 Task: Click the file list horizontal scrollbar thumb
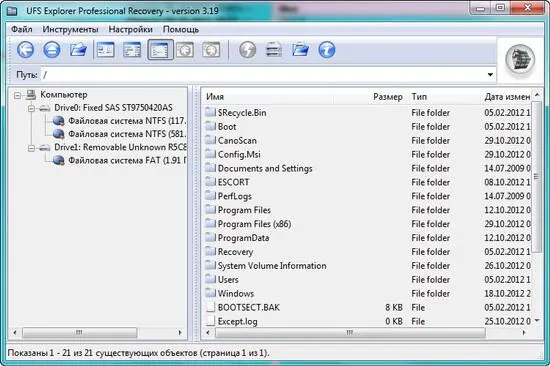[350, 332]
